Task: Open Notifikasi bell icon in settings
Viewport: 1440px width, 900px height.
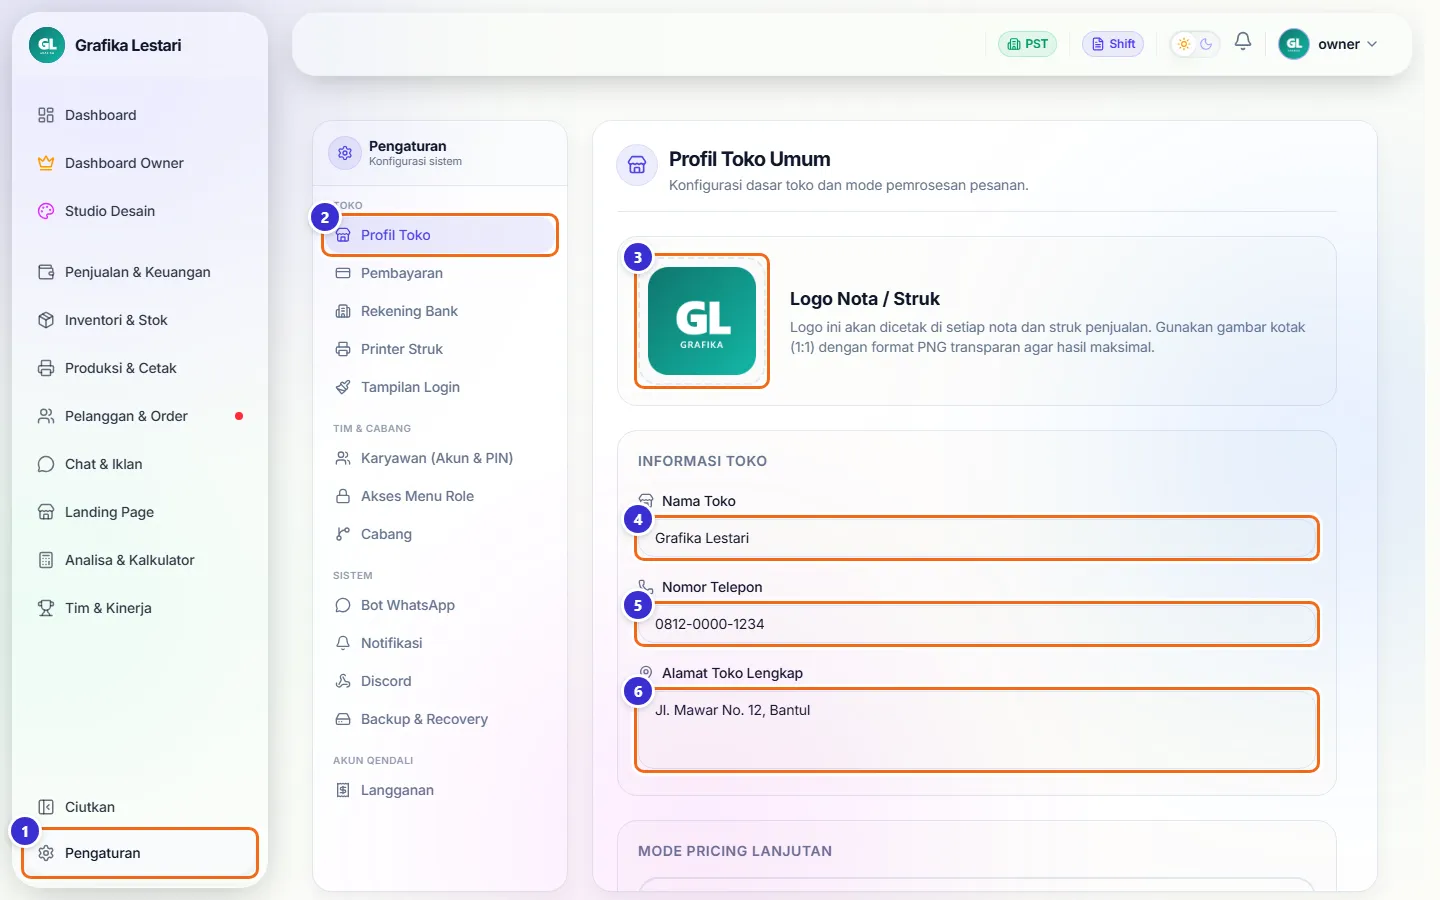Action: point(343,643)
